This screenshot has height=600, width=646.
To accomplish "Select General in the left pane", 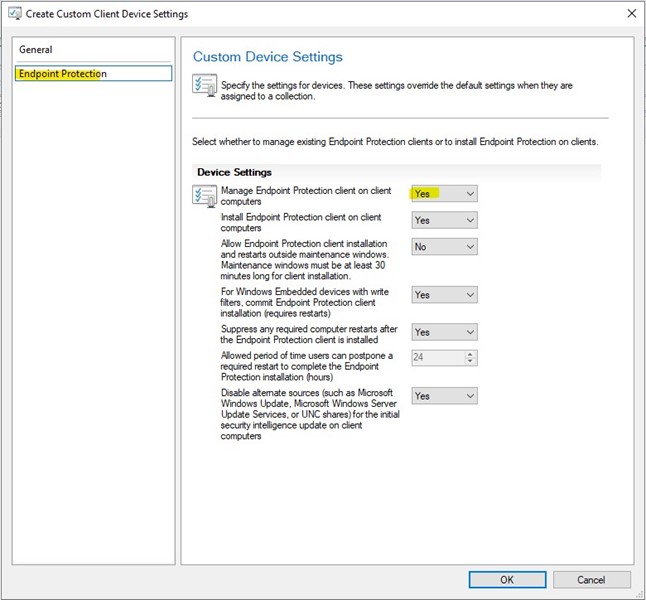I will (36, 49).
